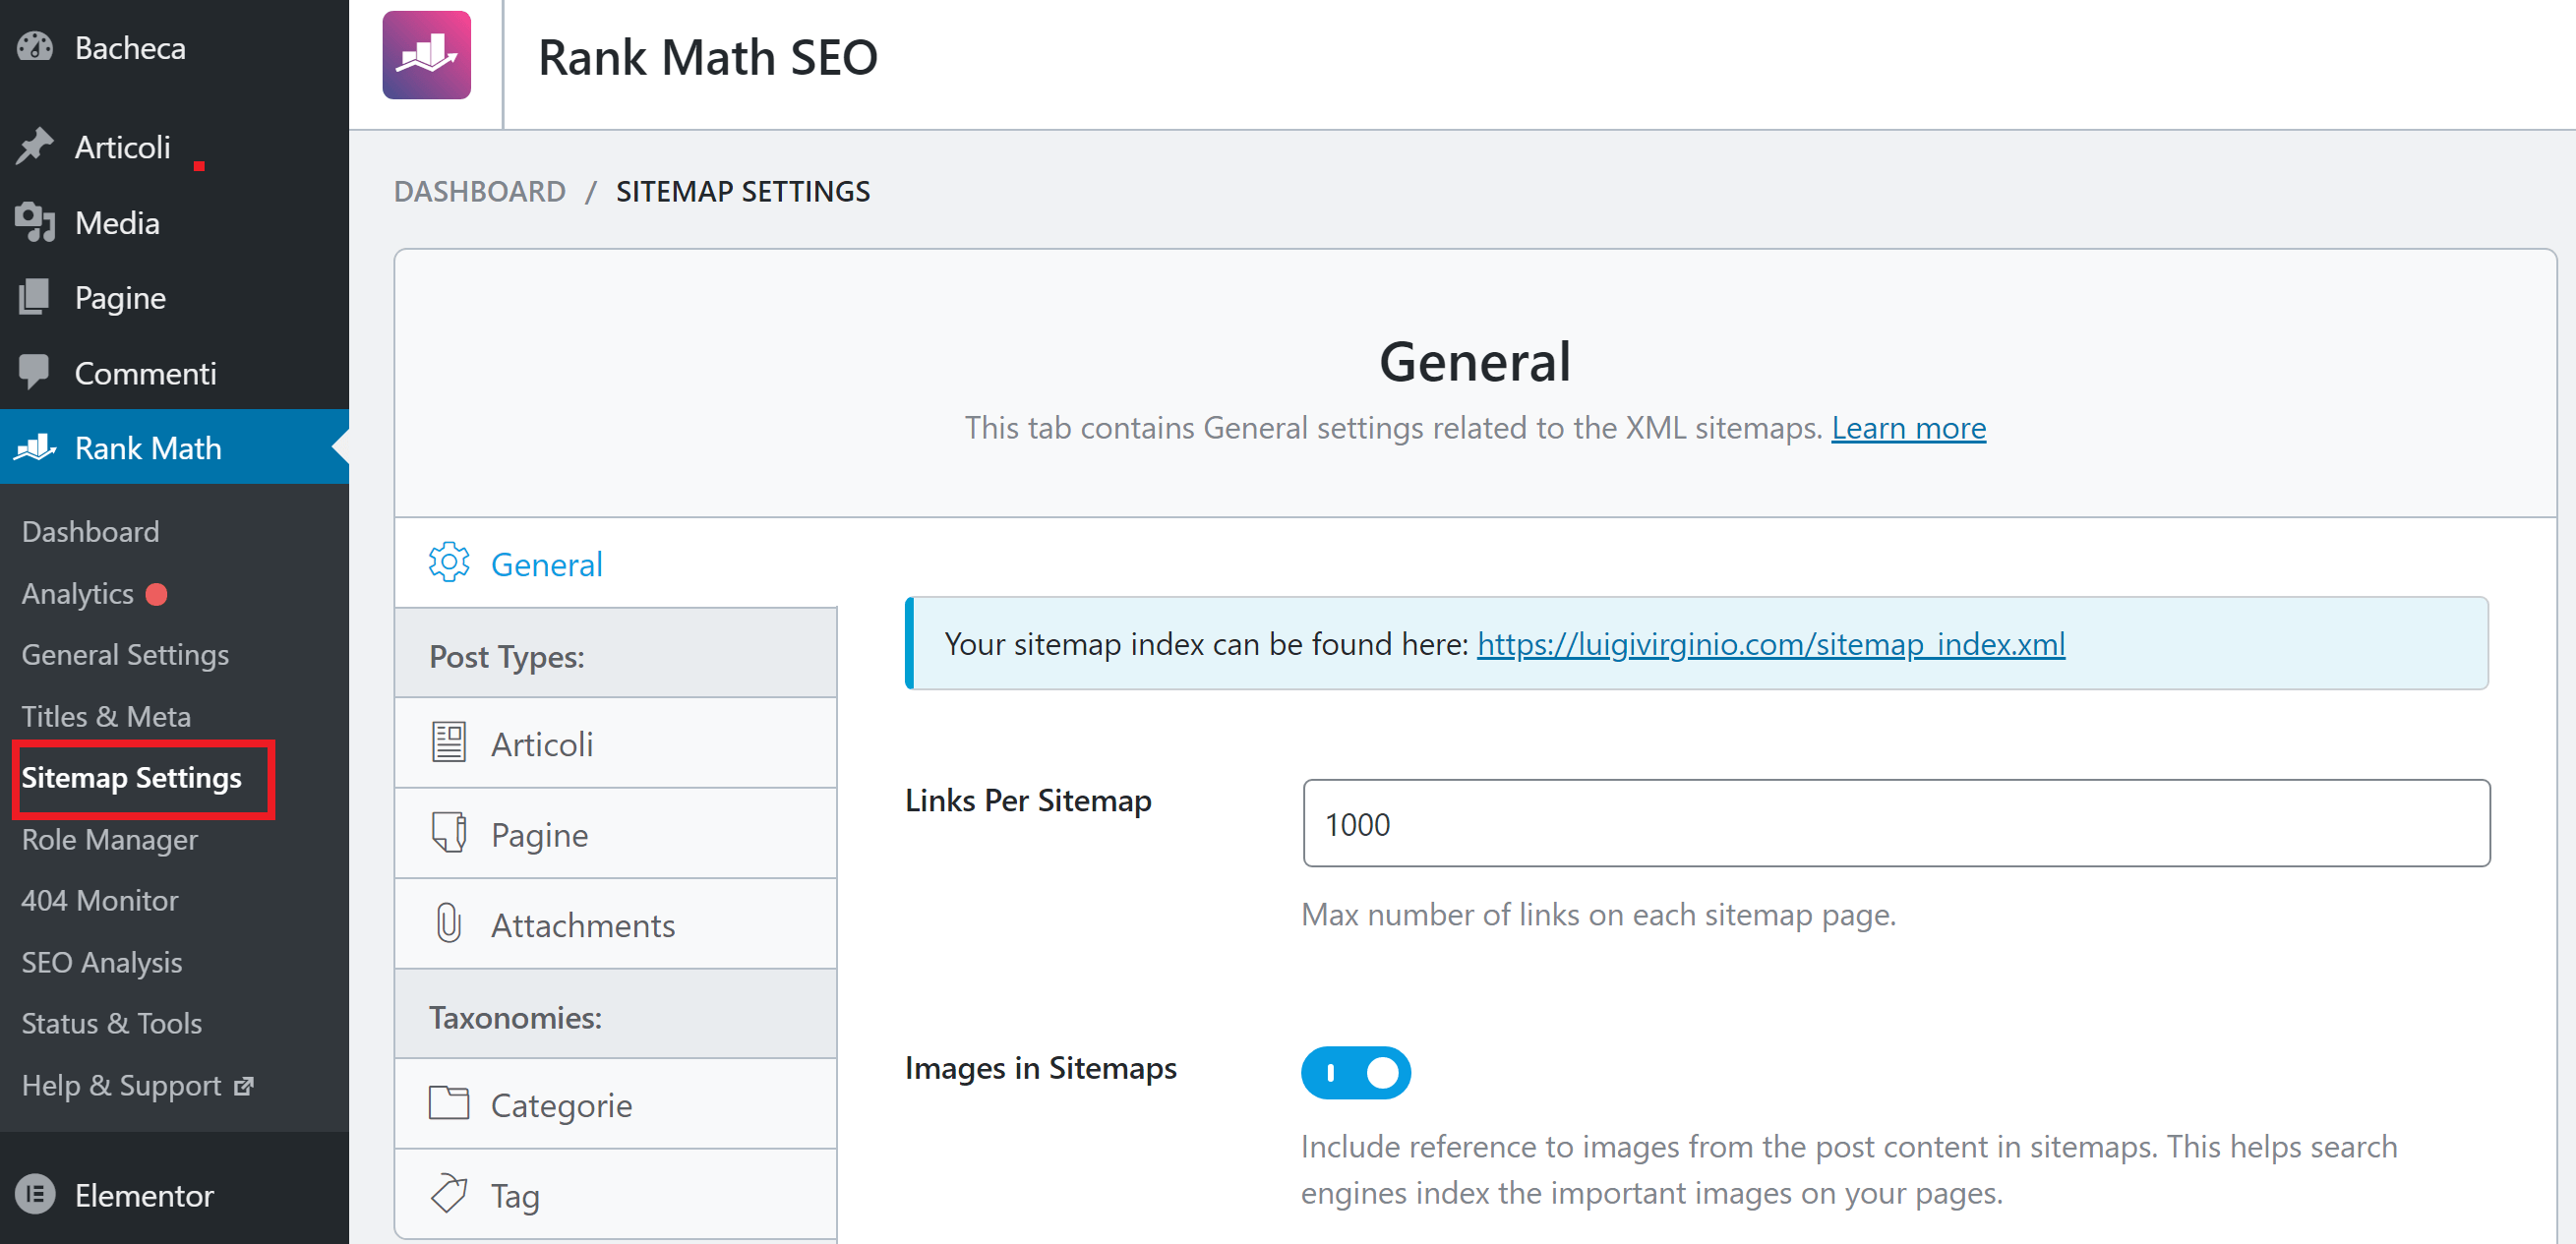Switch to Attachments tab

615,923
